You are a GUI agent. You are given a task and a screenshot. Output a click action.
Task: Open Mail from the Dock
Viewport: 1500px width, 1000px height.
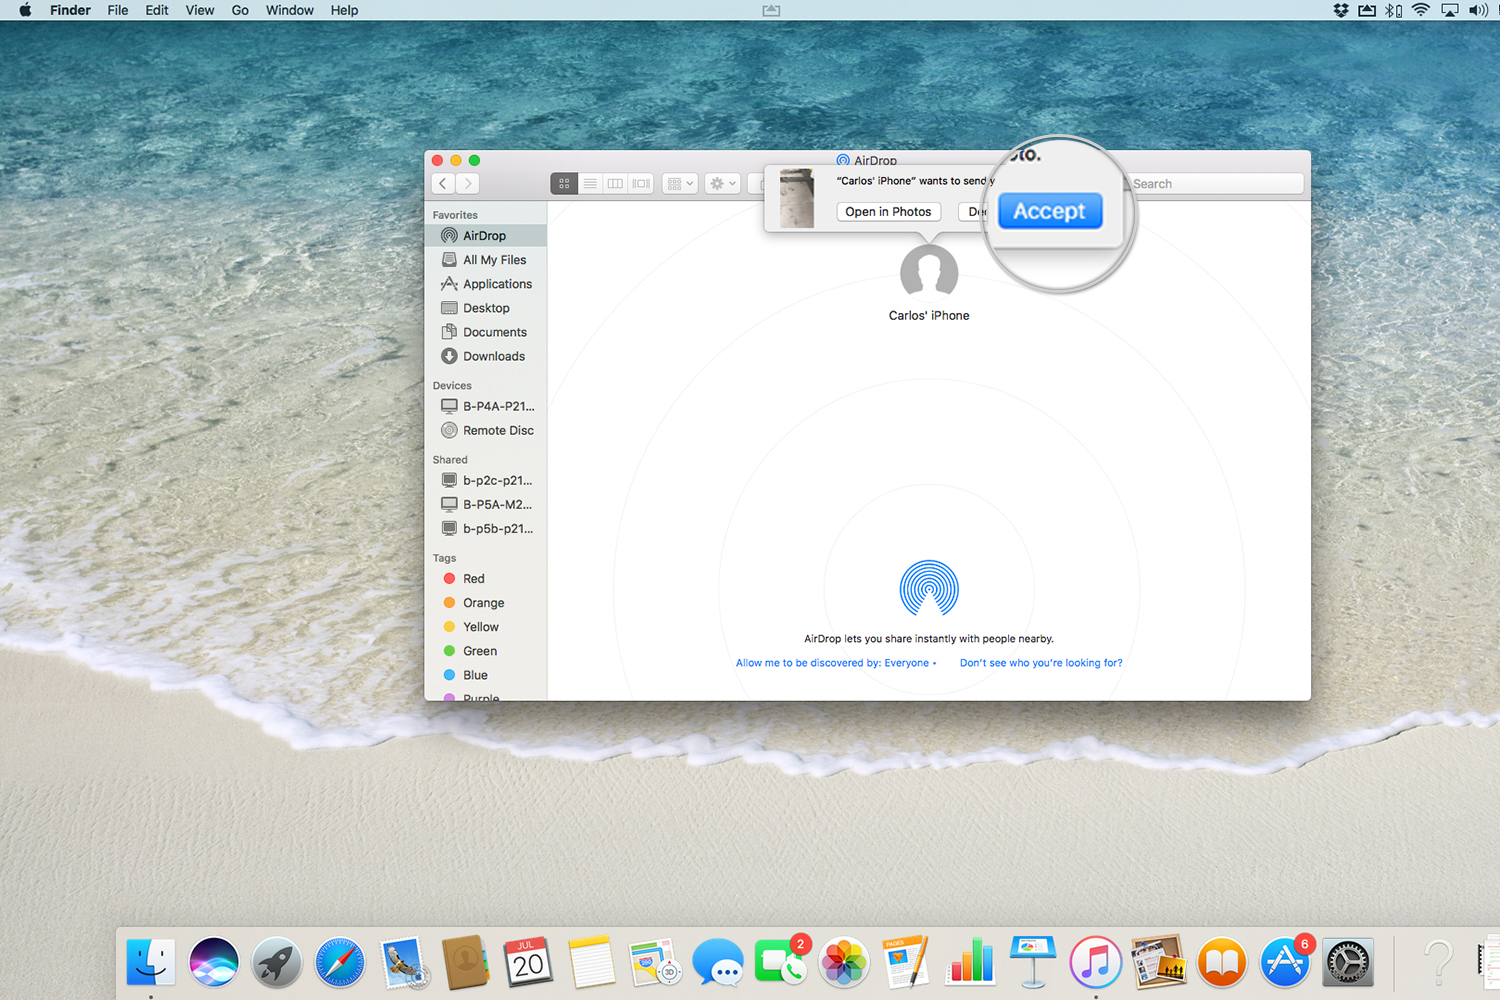pyautogui.click(x=403, y=963)
